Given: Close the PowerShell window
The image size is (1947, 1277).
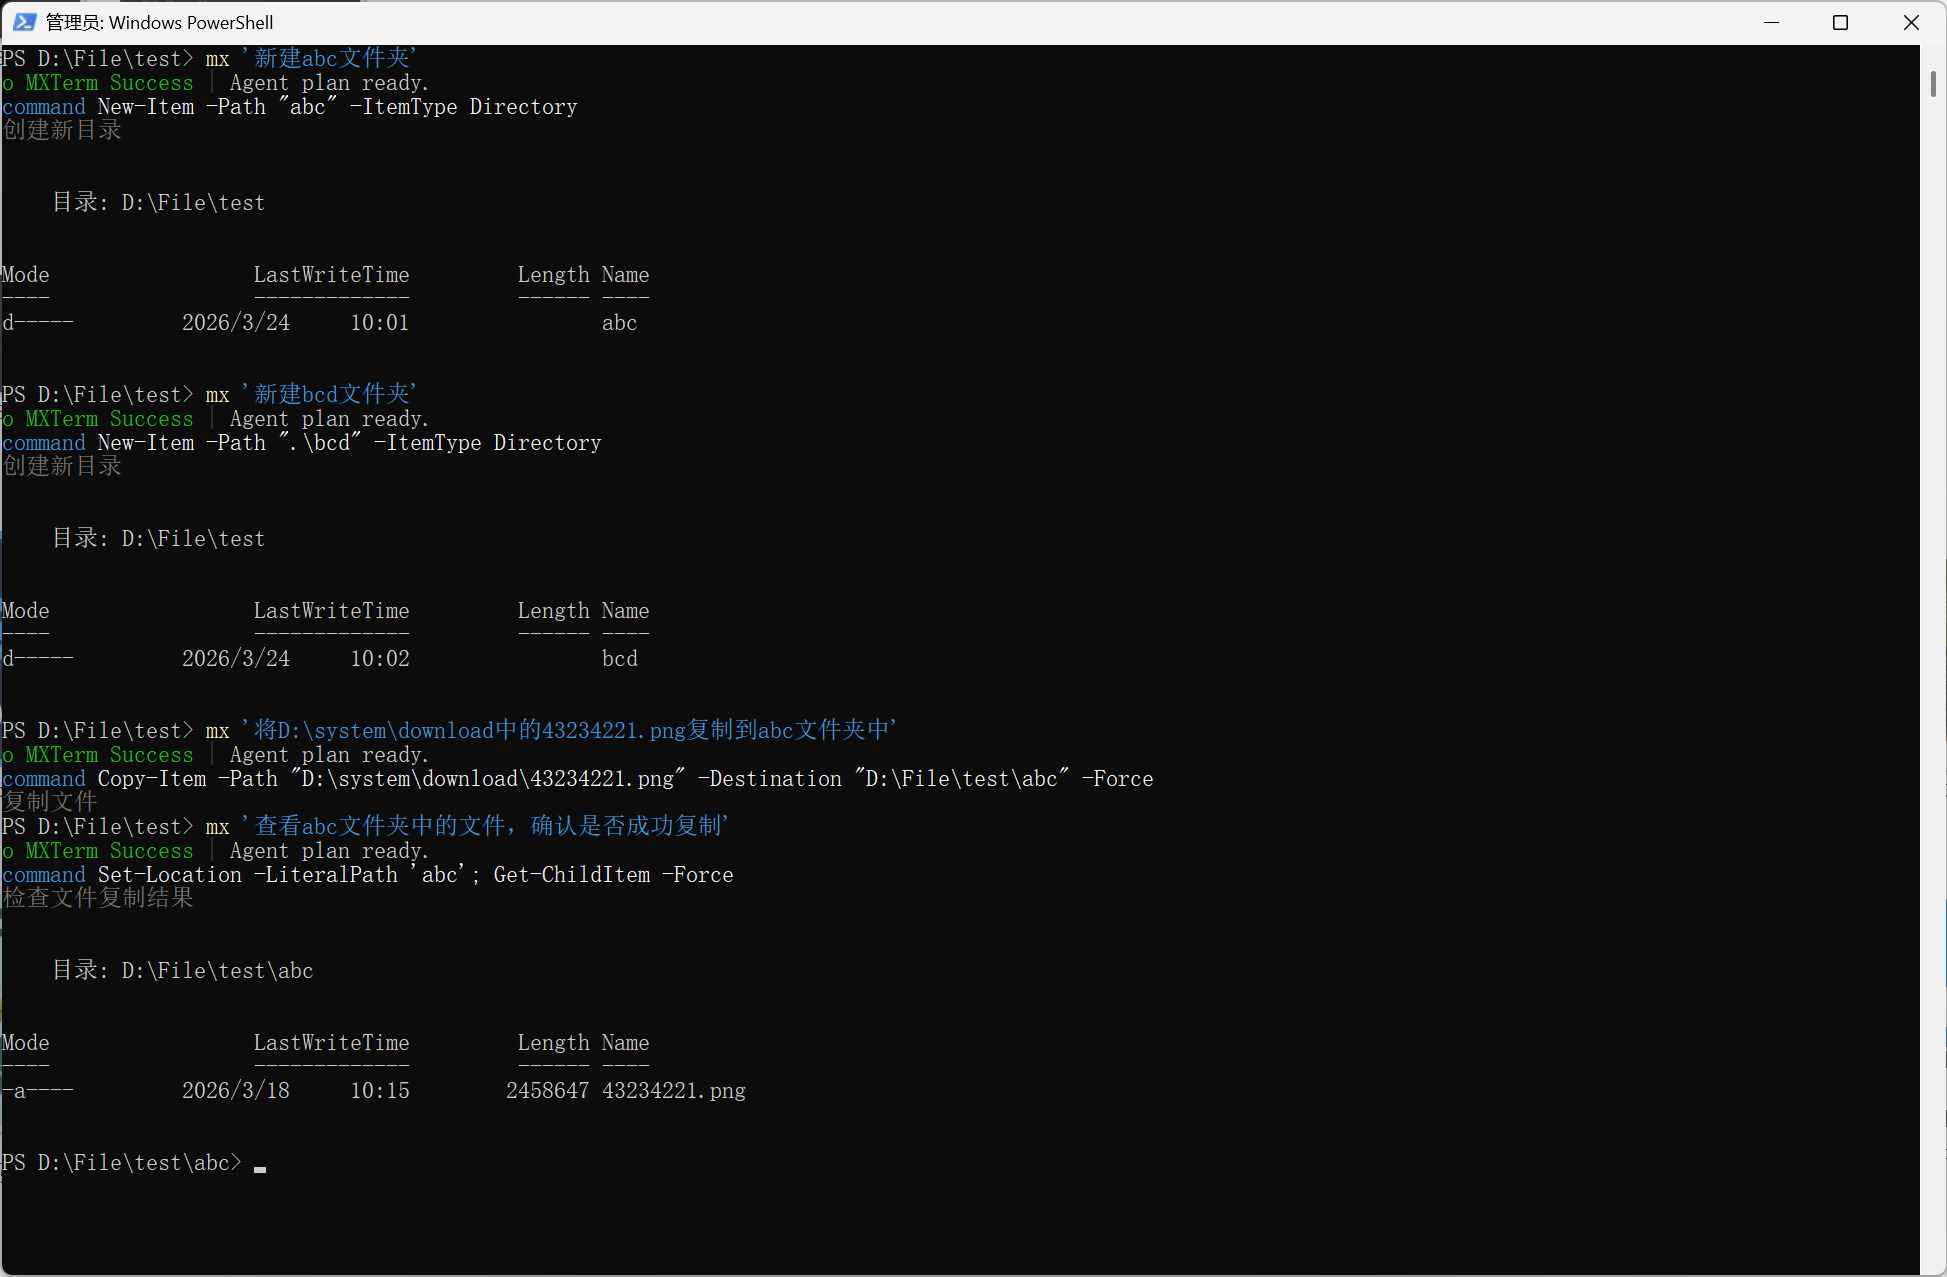Looking at the screenshot, I should coord(1910,22).
